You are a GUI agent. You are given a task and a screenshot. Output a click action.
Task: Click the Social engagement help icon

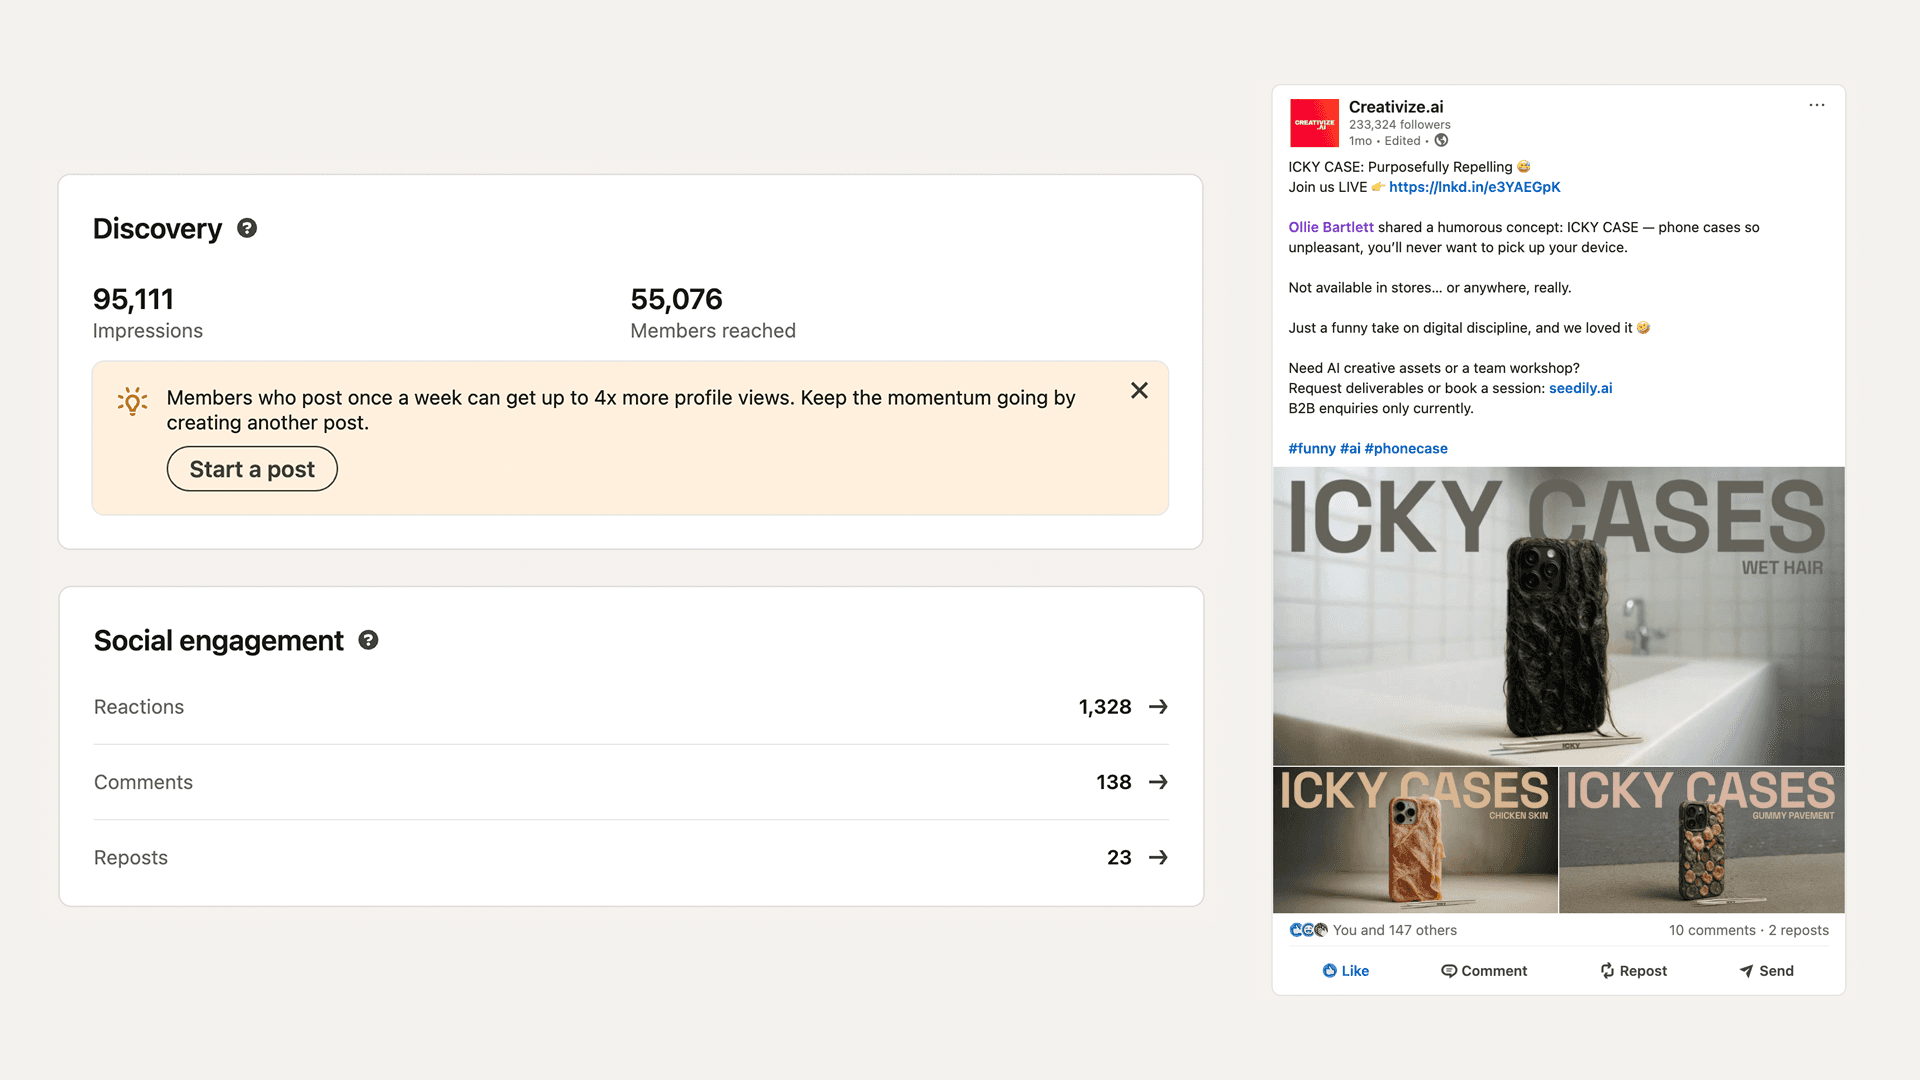[368, 640]
